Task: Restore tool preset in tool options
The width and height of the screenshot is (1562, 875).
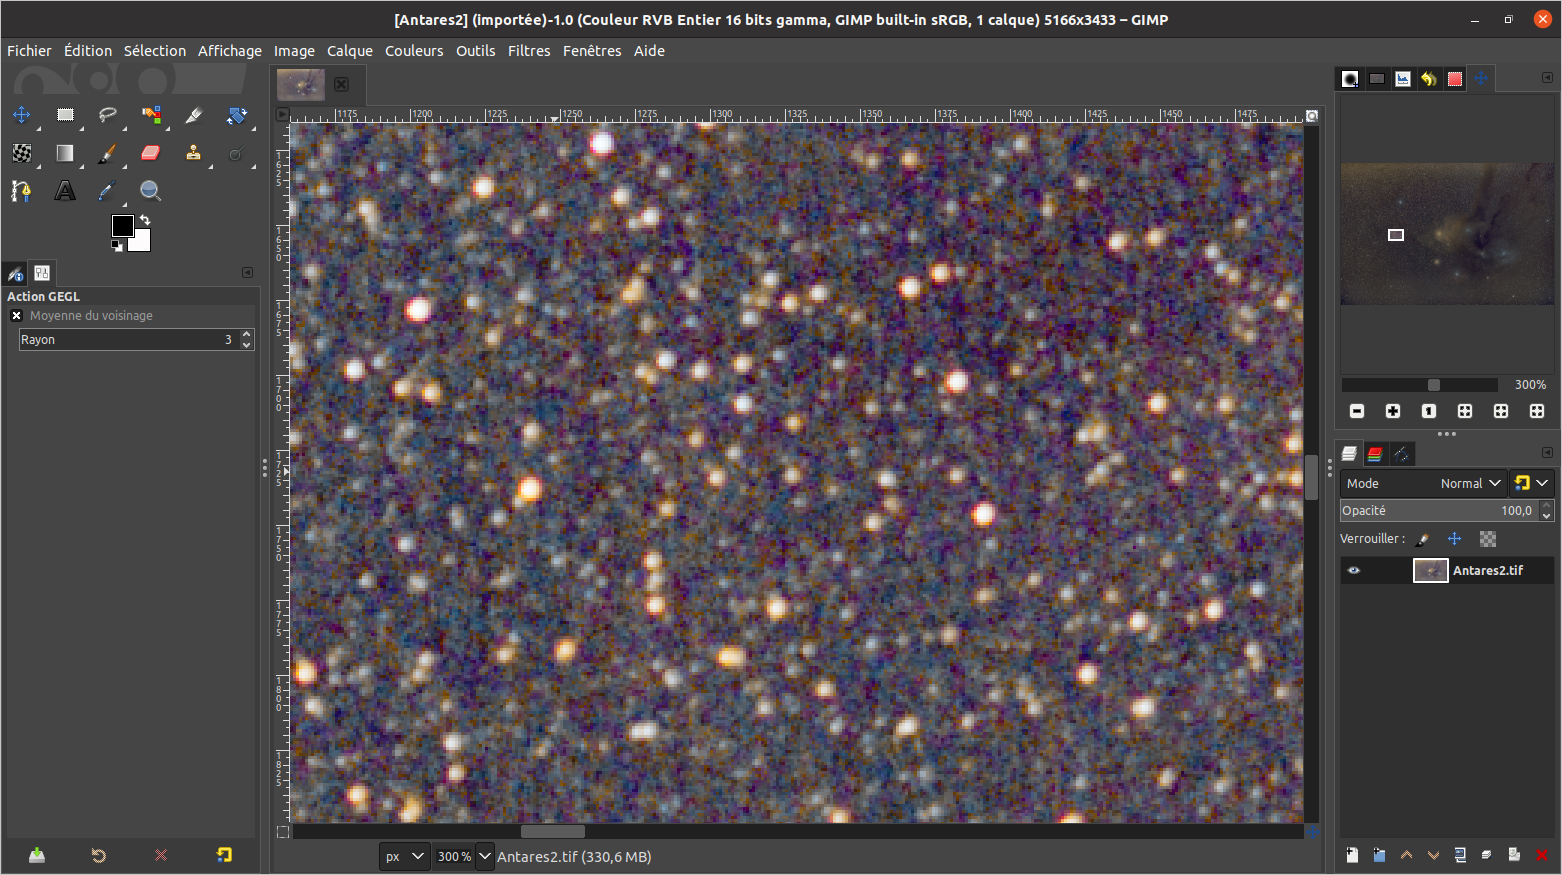Action: point(99,855)
